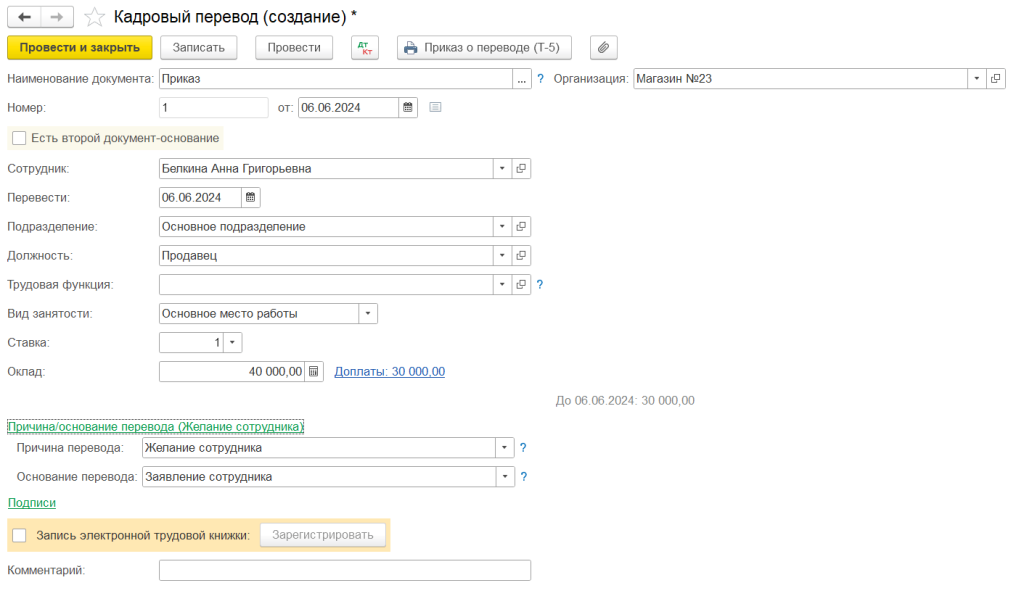This screenshot has height=596, width=1024.
Task: Click the back navigation arrow
Action: click(x=25, y=17)
